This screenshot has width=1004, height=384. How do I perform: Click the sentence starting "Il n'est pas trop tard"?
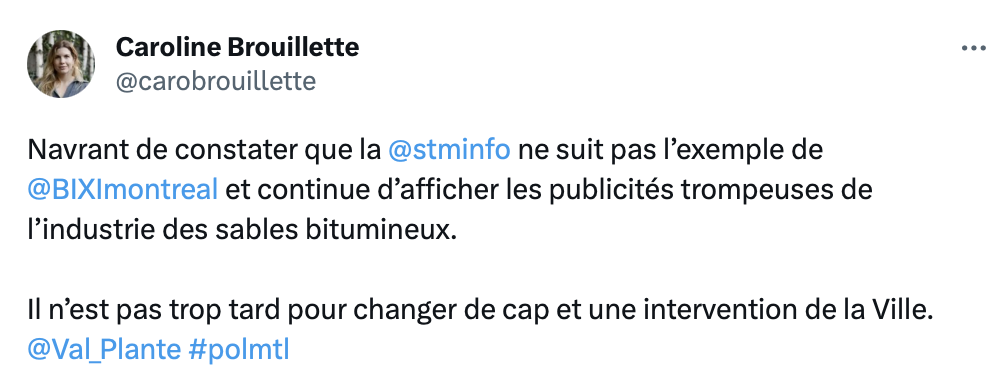click(478, 310)
